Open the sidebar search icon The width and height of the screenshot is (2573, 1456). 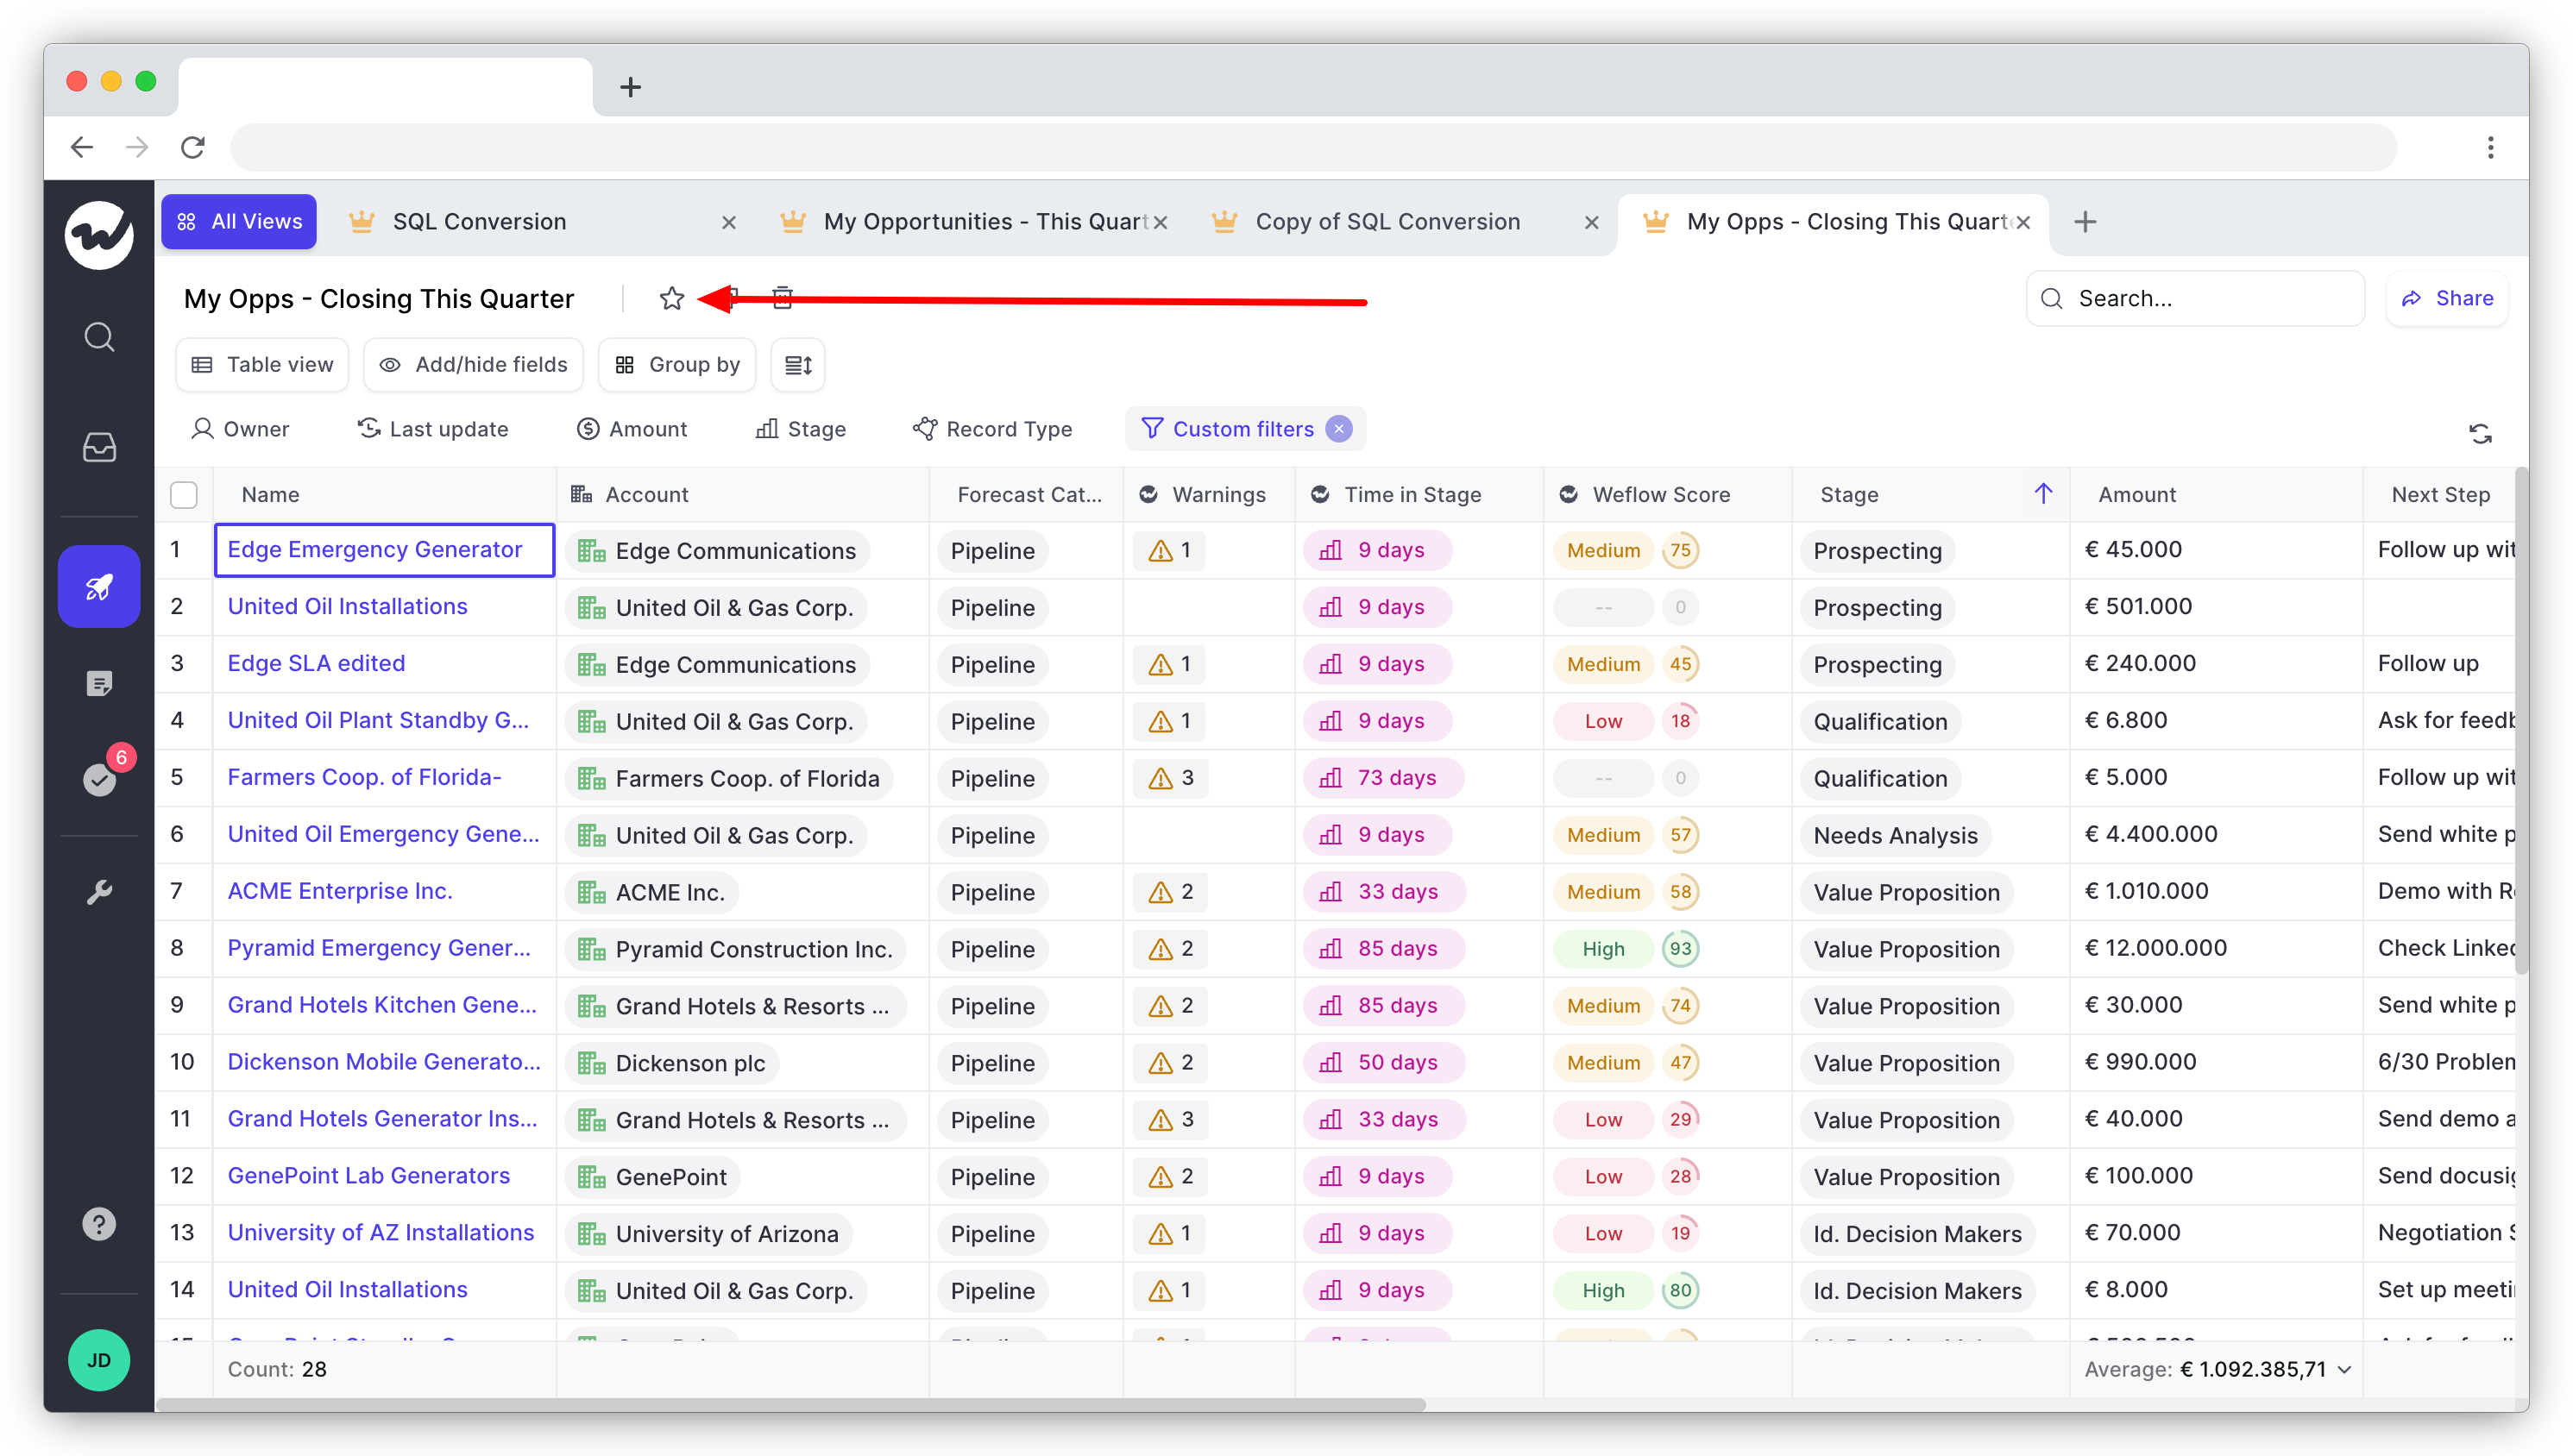(99, 337)
